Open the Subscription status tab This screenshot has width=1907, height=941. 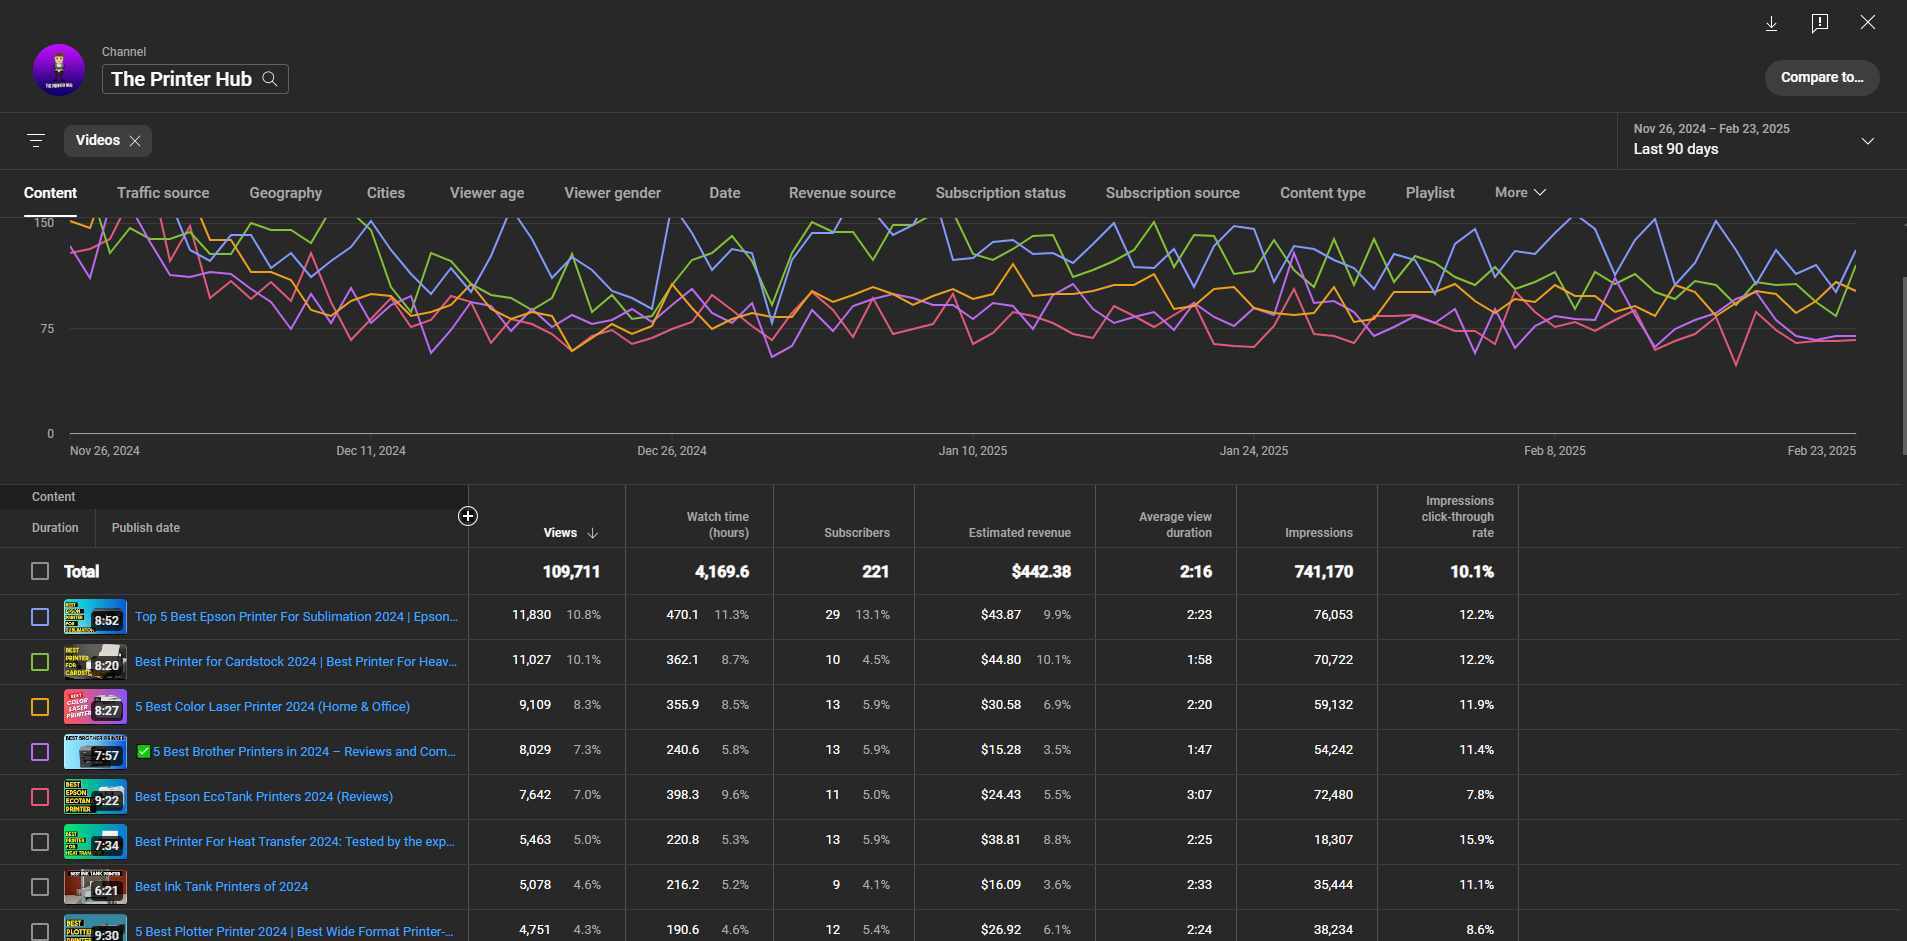[x=1000, y=193]
